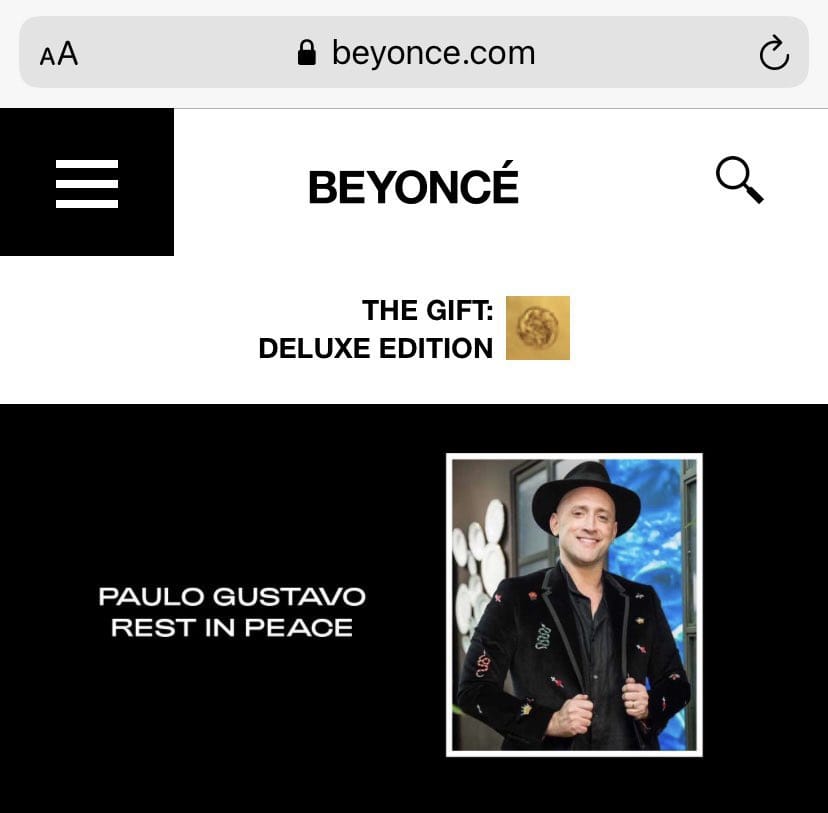The height and width of the screenshot is (813, 828).
Task: Open the hamburger menu
Action: click(x=87, y=182)
